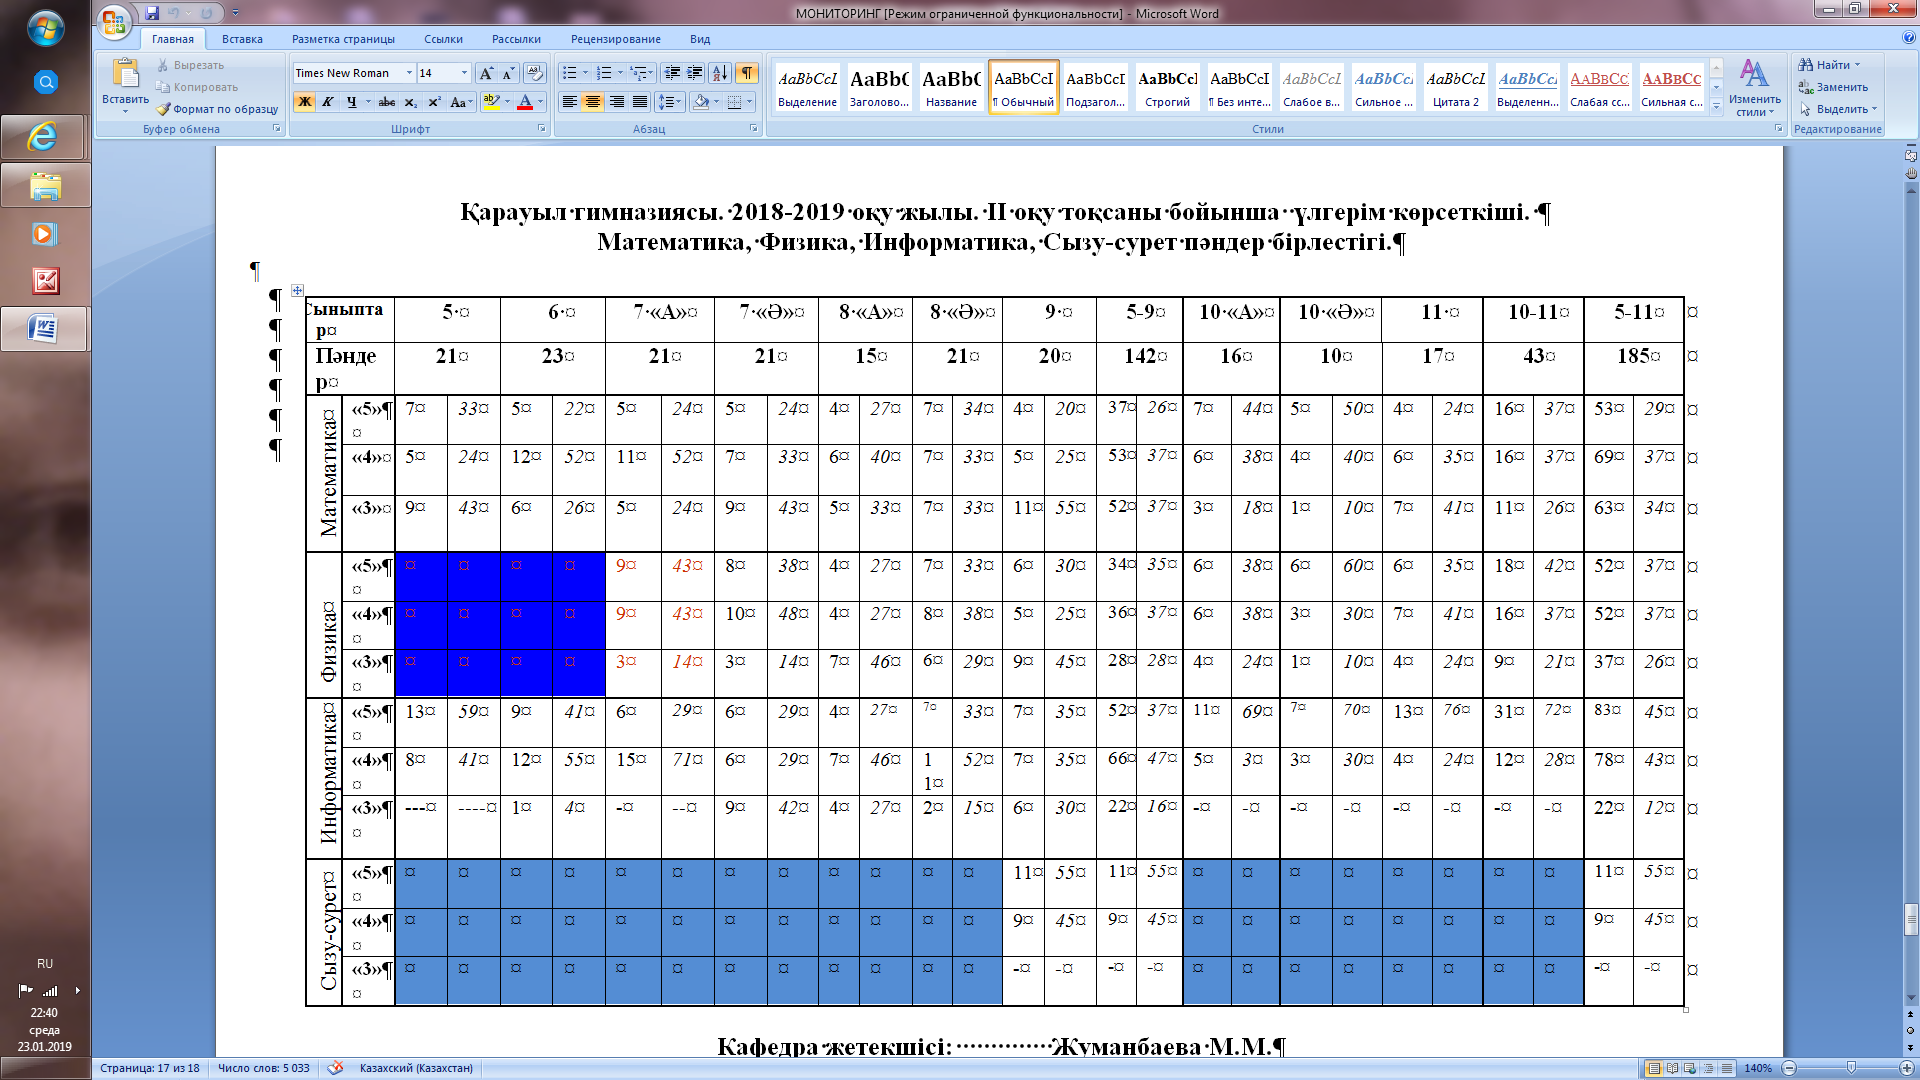The height and width of the screenshot is (1080, 1920).
Task: Apply subscript formatting (x₂)
Action: point(411,102)
